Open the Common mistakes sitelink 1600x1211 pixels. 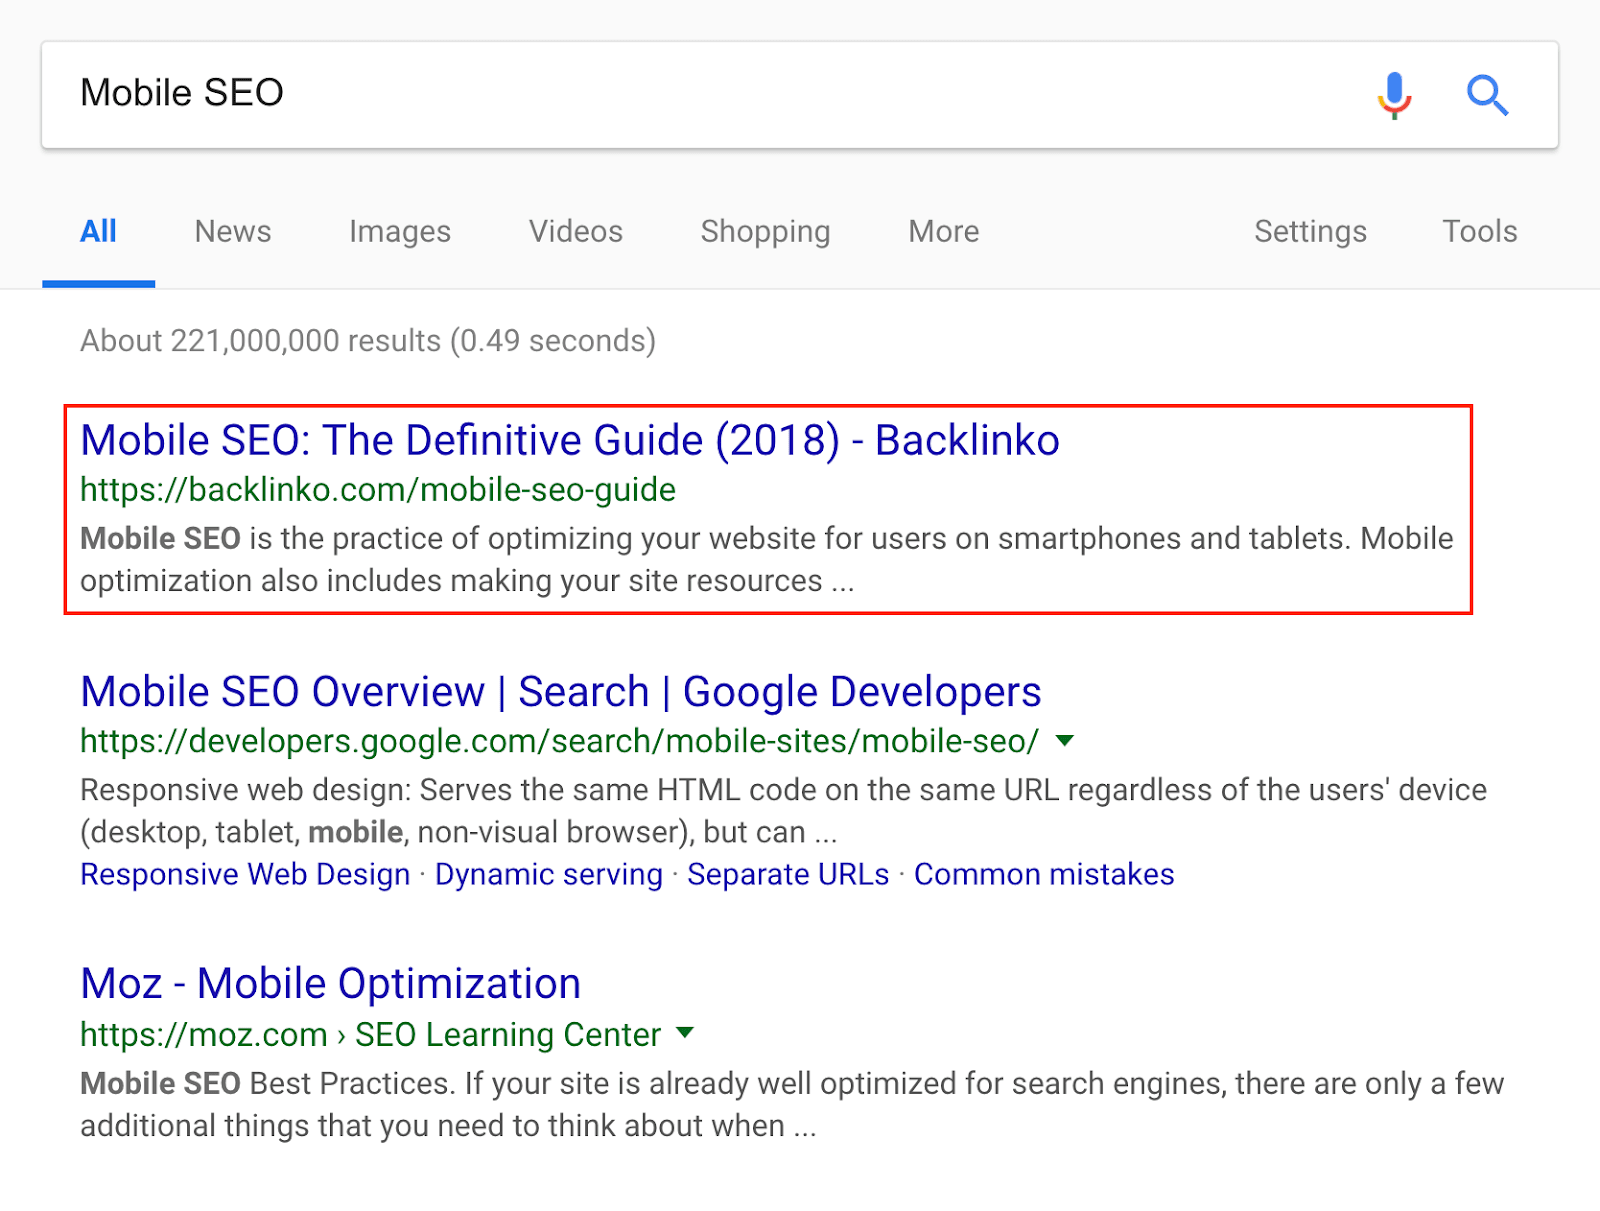click(1043, 874)
